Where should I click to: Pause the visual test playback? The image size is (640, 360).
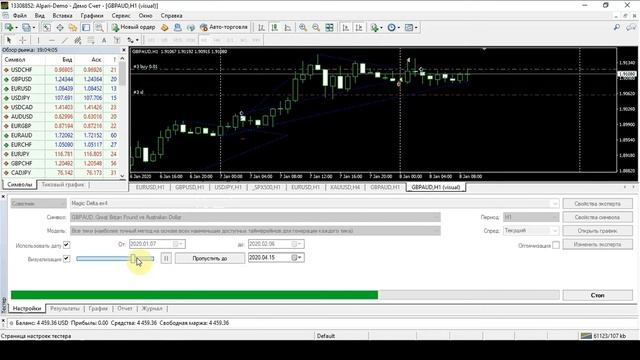[166, 258]
